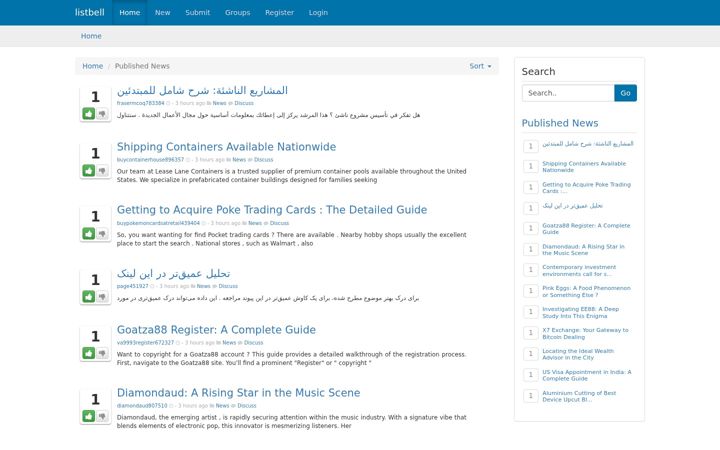Open user profile diamondaud907510
This screenshot has width=720, height=450.
[x=142, y=406]
